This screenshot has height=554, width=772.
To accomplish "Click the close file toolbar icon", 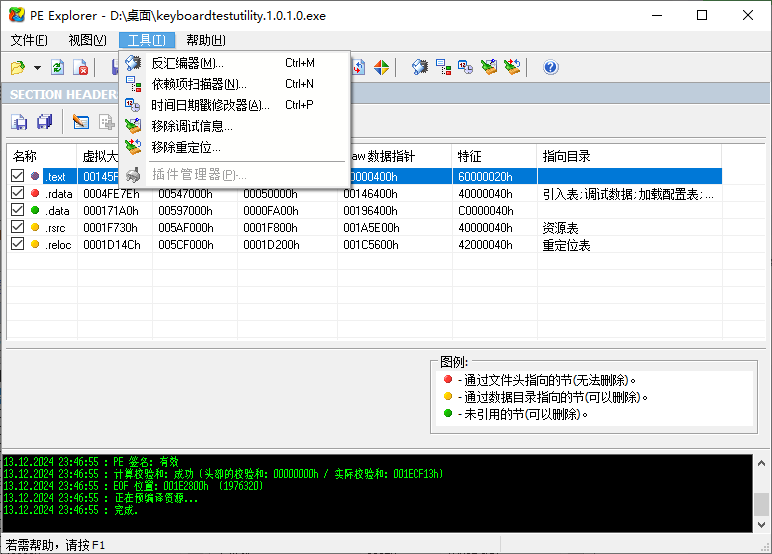I will [x=81, y=67].
